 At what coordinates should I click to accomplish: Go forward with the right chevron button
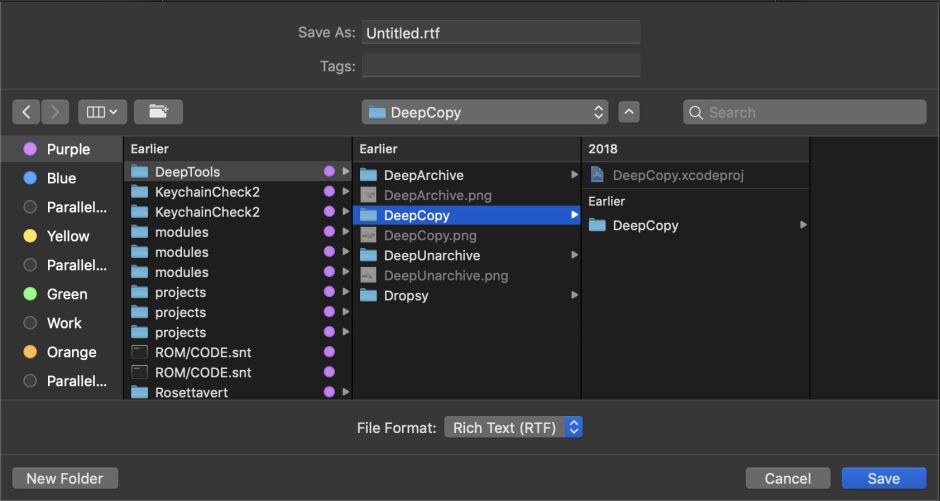point(55,112)
